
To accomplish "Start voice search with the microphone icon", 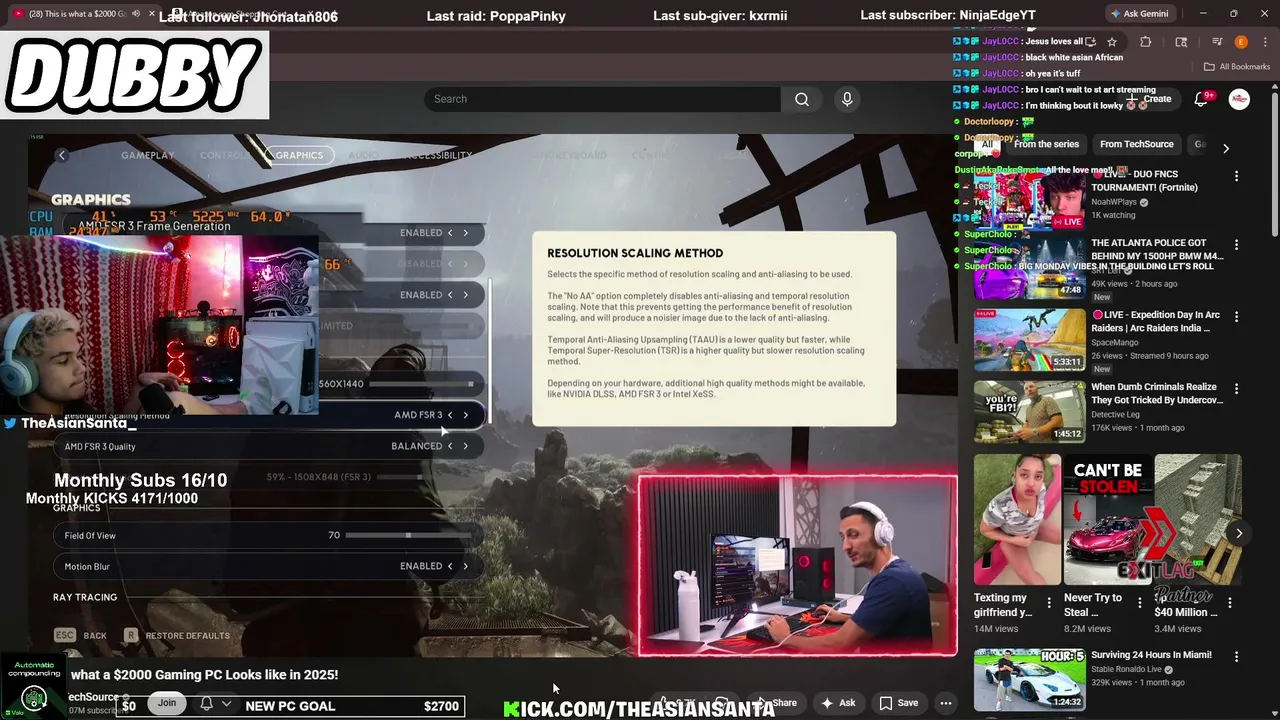I will 847,99.
